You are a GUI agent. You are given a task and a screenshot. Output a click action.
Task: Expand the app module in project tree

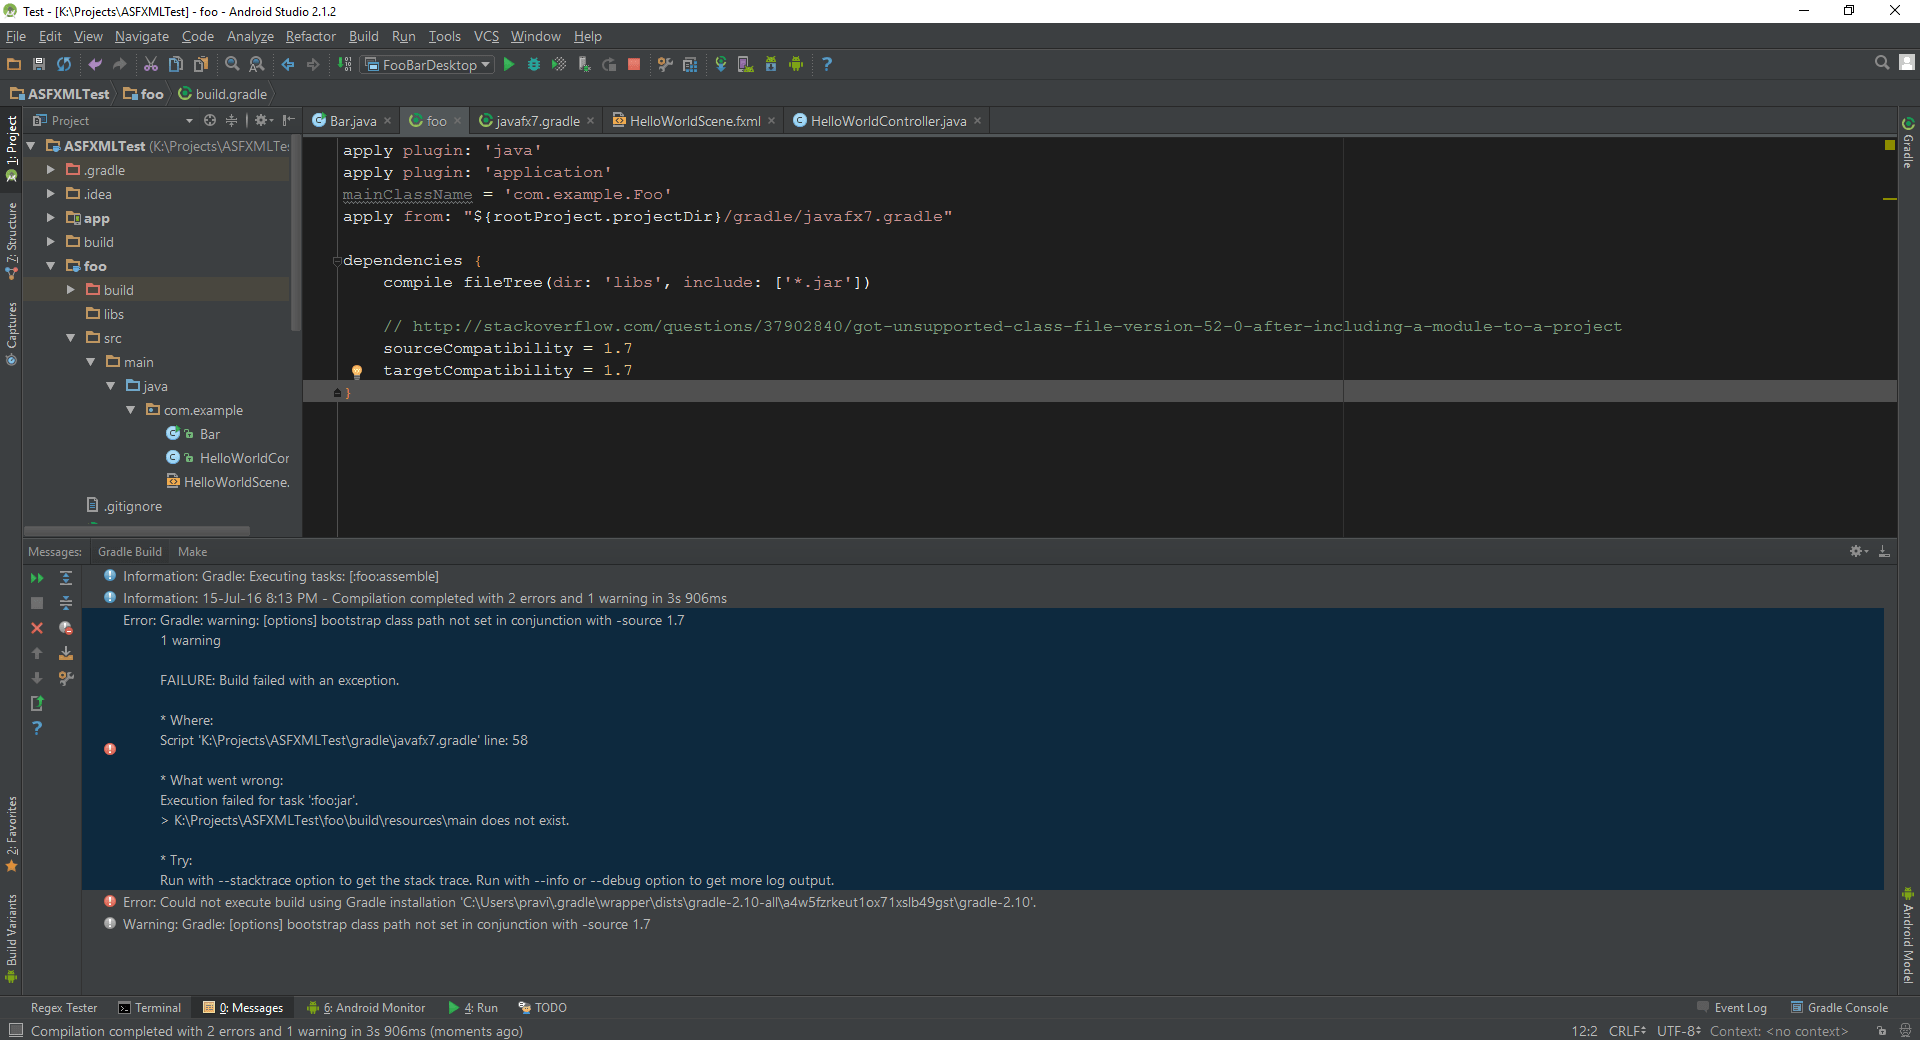(51, 218)
